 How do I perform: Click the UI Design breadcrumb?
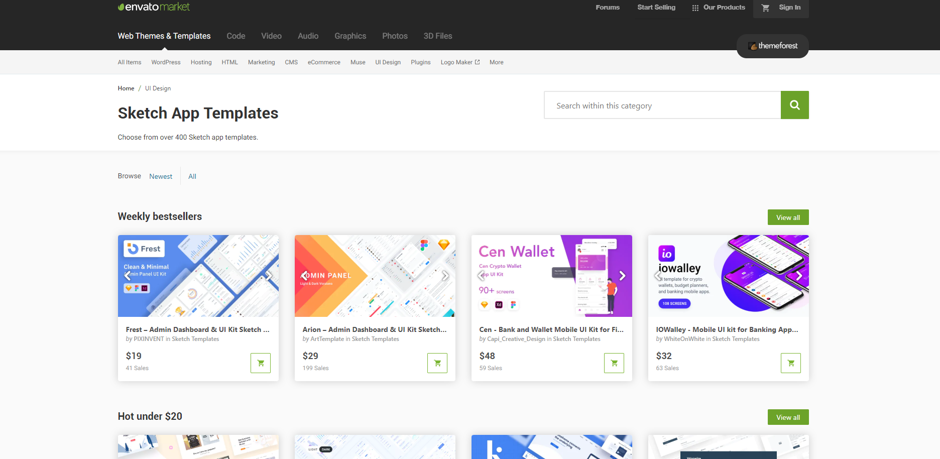pyautogui.click(x=158, y=88)
